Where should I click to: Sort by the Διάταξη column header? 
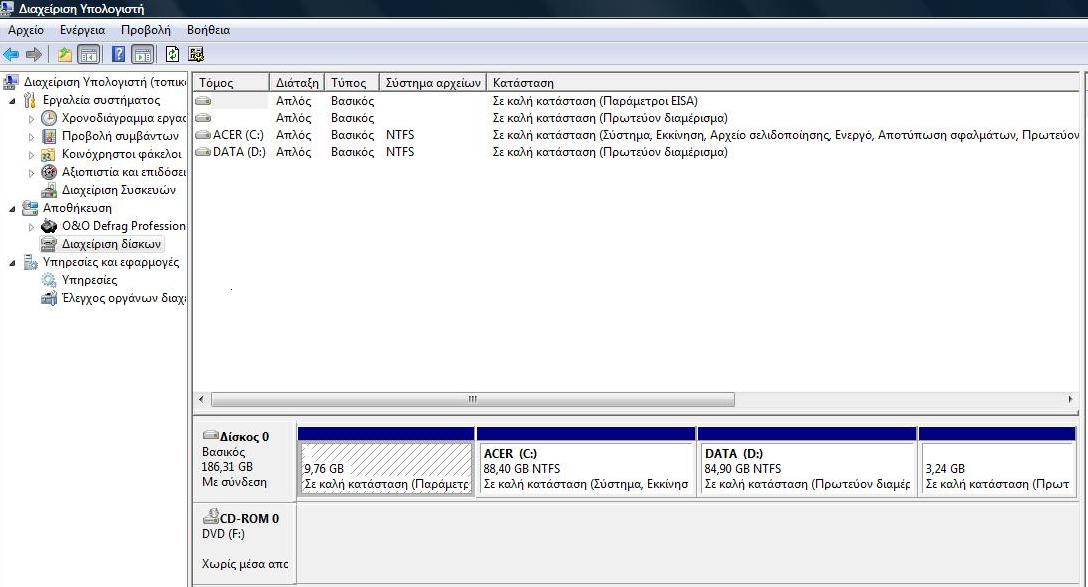(297, 83)
